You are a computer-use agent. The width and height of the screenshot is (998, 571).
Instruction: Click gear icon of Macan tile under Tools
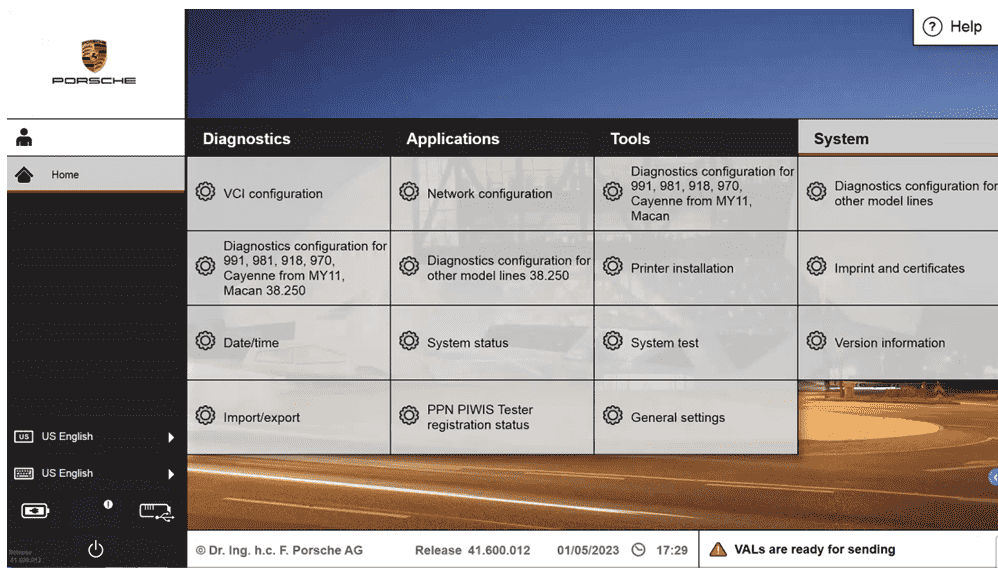[x=612, y=192]
